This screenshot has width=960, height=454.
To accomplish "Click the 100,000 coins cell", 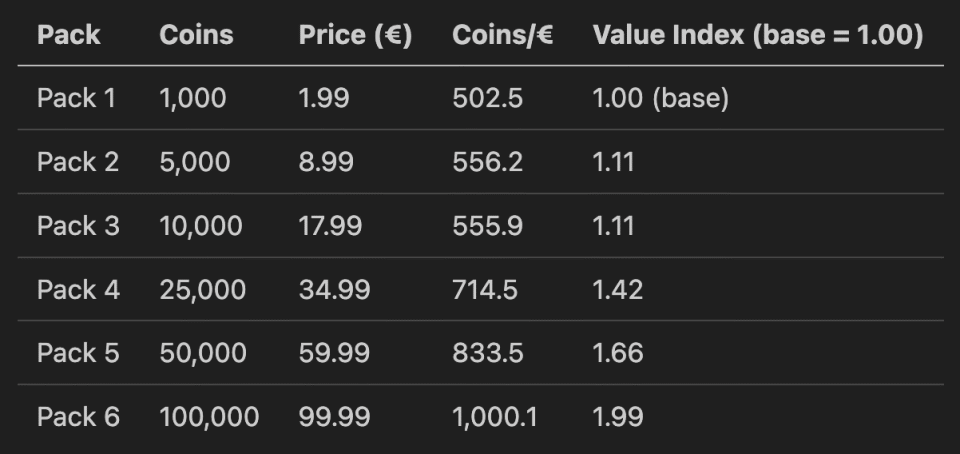I will pyautogui.click(x=209, y=417).
